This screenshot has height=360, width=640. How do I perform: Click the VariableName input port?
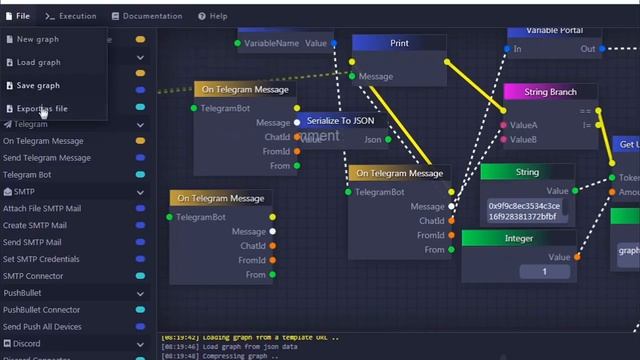coord(238,43)
